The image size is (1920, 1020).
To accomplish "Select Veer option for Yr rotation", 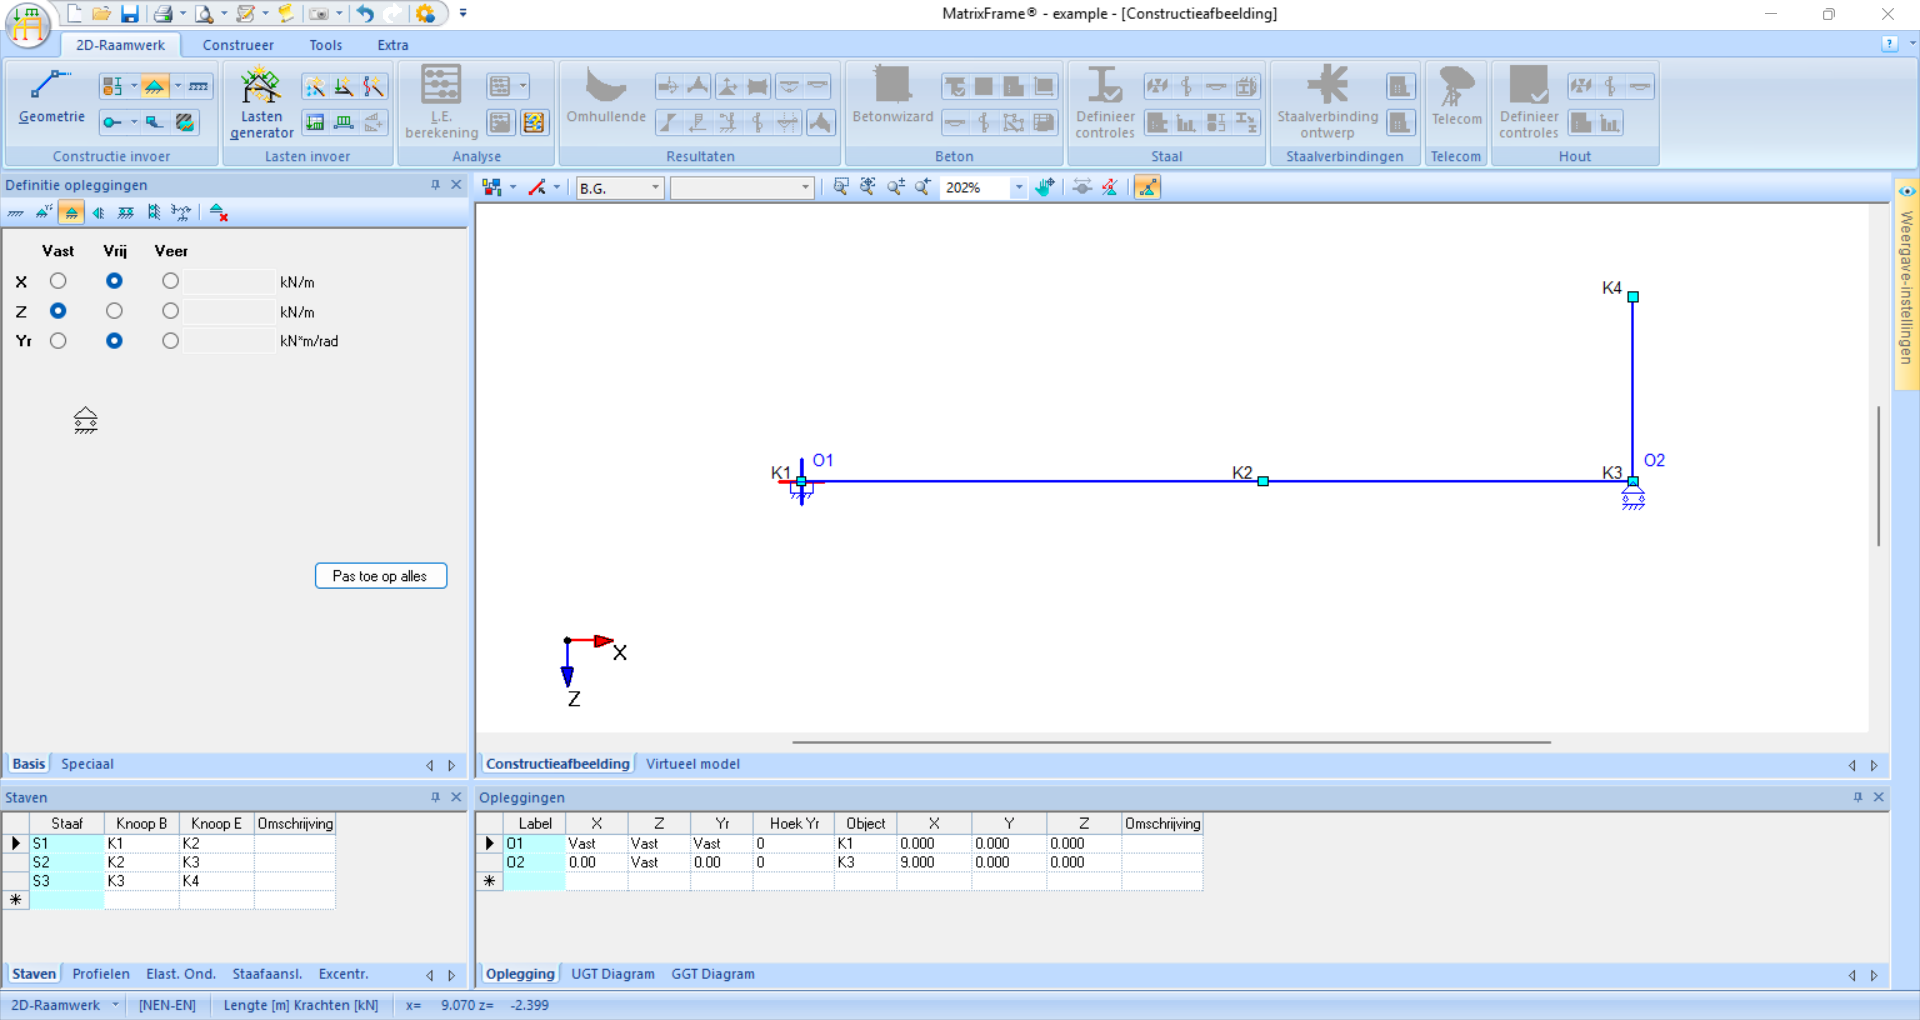I will [x=170, y=341].
